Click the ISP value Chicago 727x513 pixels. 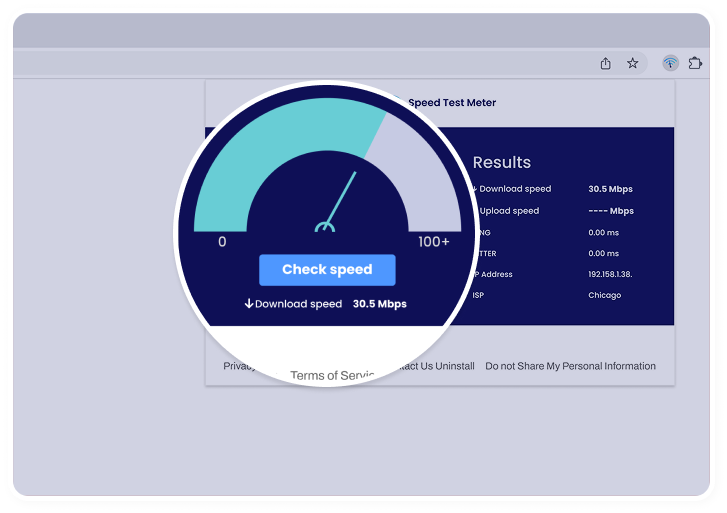pyautogui.click(x=604, y=295)
